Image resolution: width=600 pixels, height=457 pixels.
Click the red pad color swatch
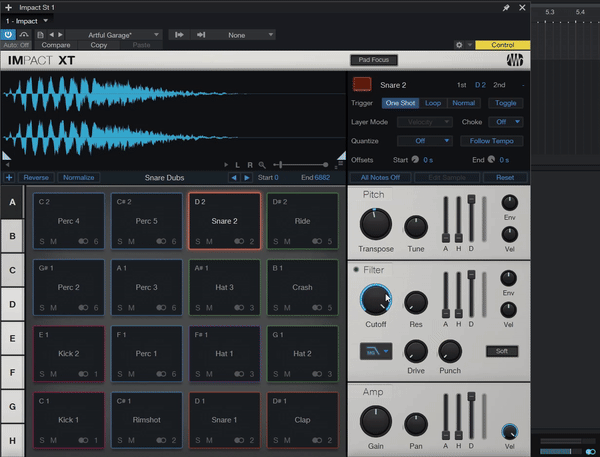[362, 84]
